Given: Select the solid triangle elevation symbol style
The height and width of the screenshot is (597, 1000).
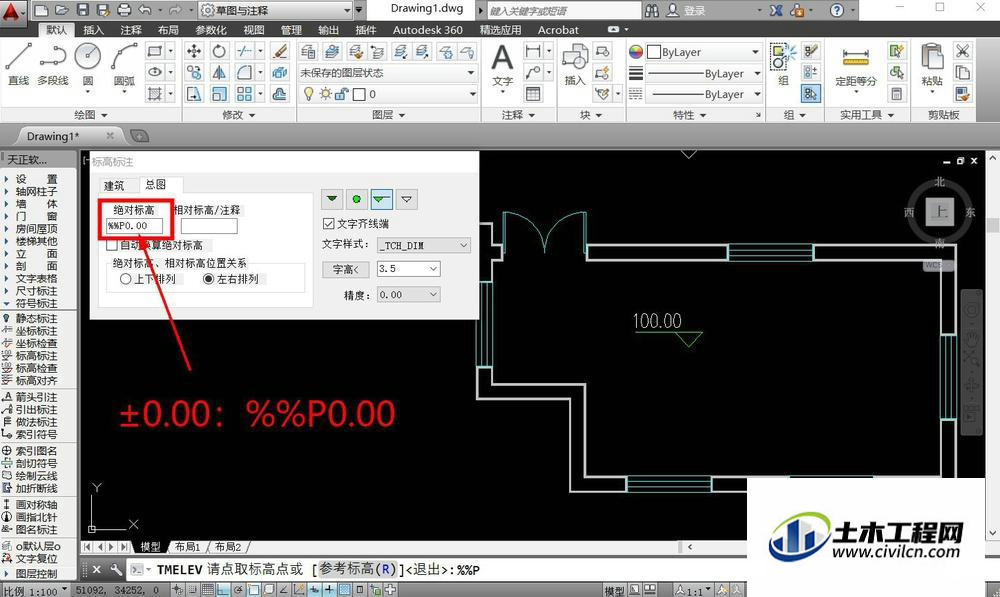Looking at the screenshot, I should coord(332,199).
